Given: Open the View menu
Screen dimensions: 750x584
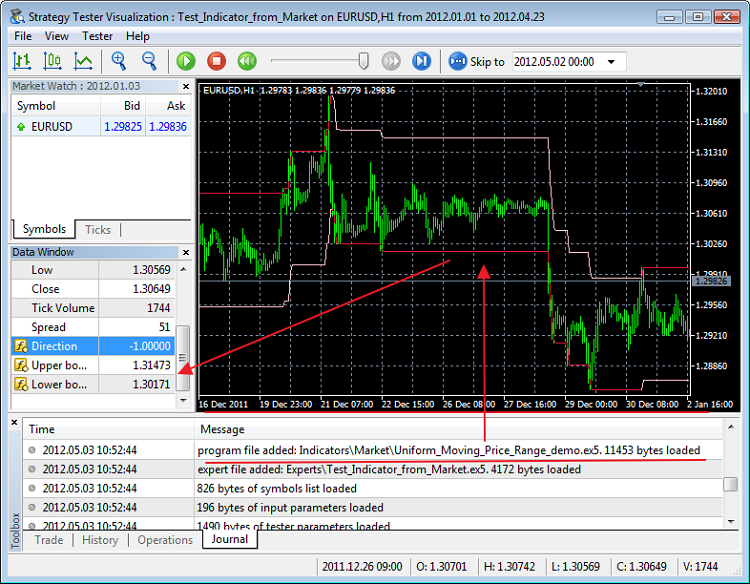Looking at the screenshot, I should coord(56,36).
